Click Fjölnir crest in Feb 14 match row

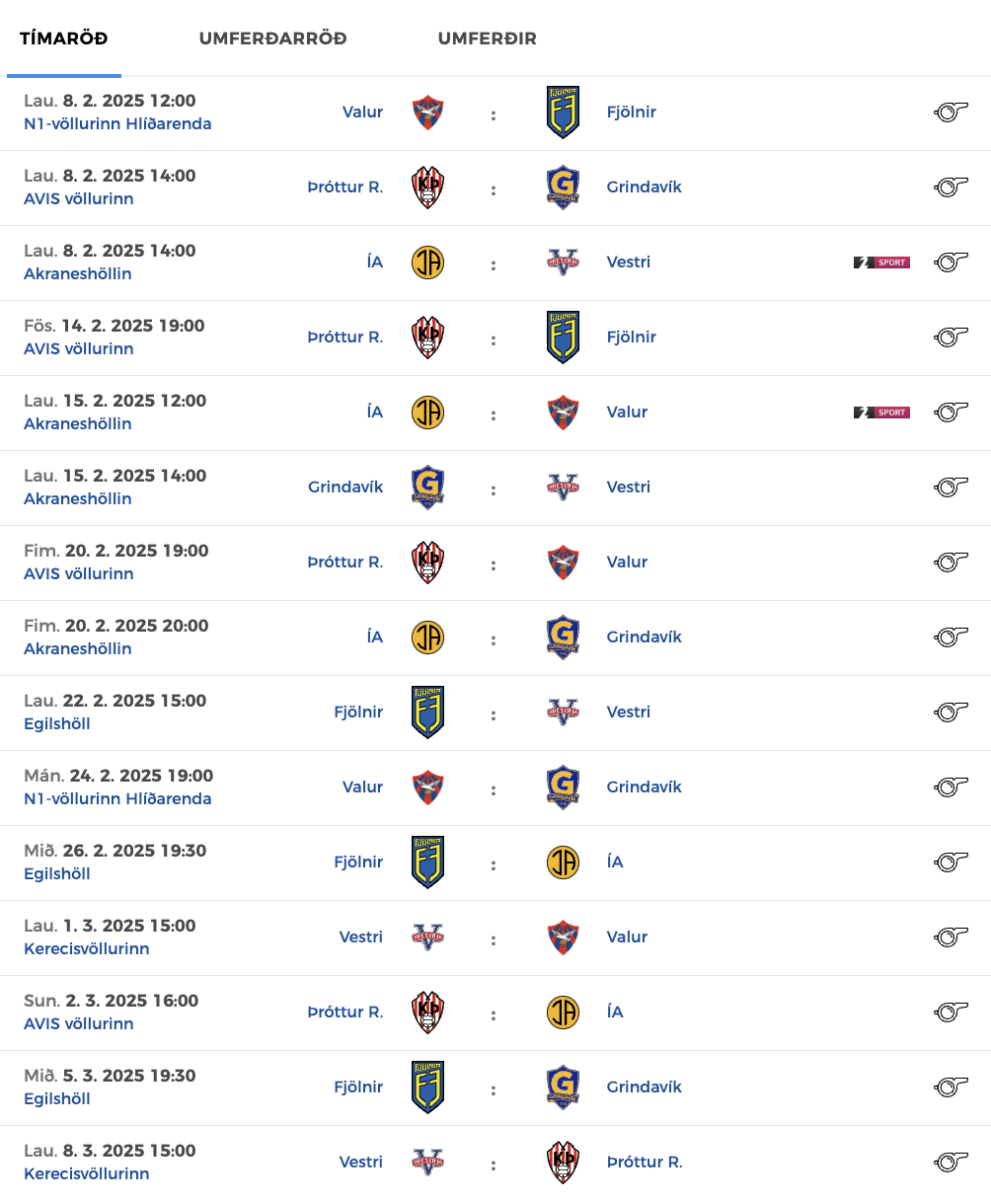563,337
